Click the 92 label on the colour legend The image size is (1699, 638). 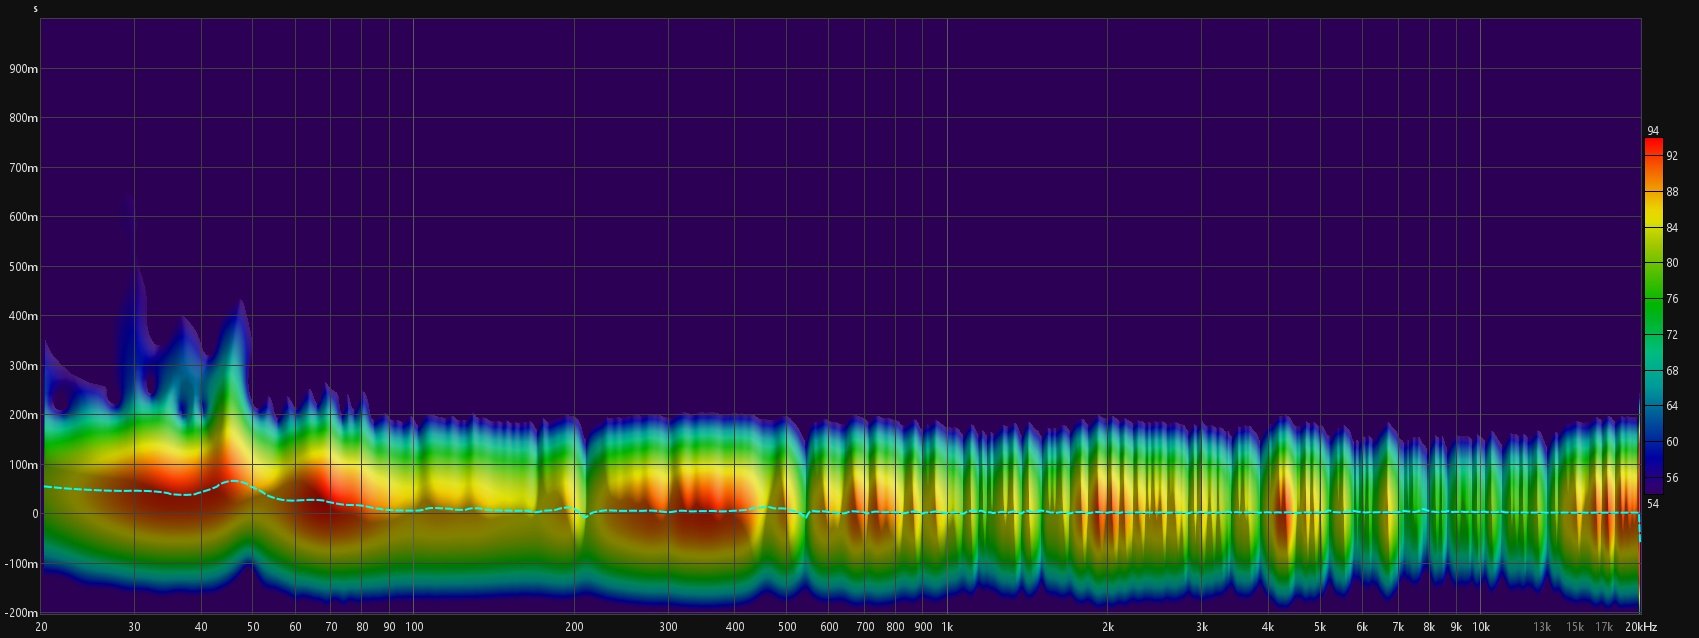1671,156
